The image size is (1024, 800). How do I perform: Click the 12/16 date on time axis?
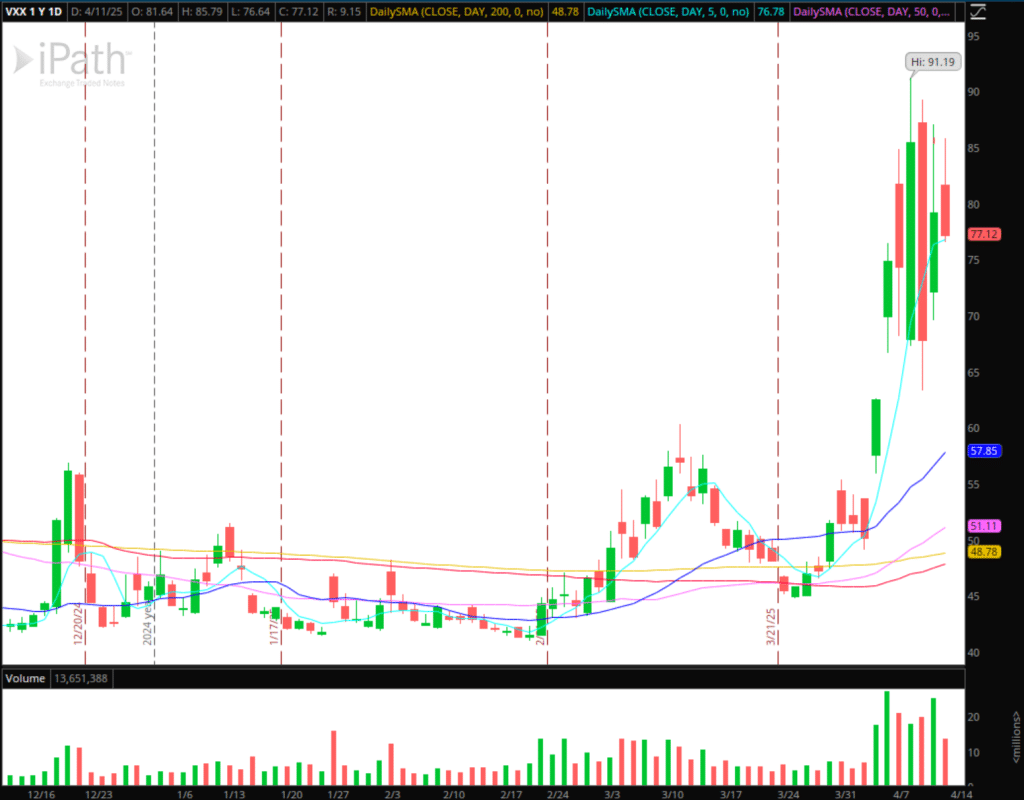click(41, 794)
